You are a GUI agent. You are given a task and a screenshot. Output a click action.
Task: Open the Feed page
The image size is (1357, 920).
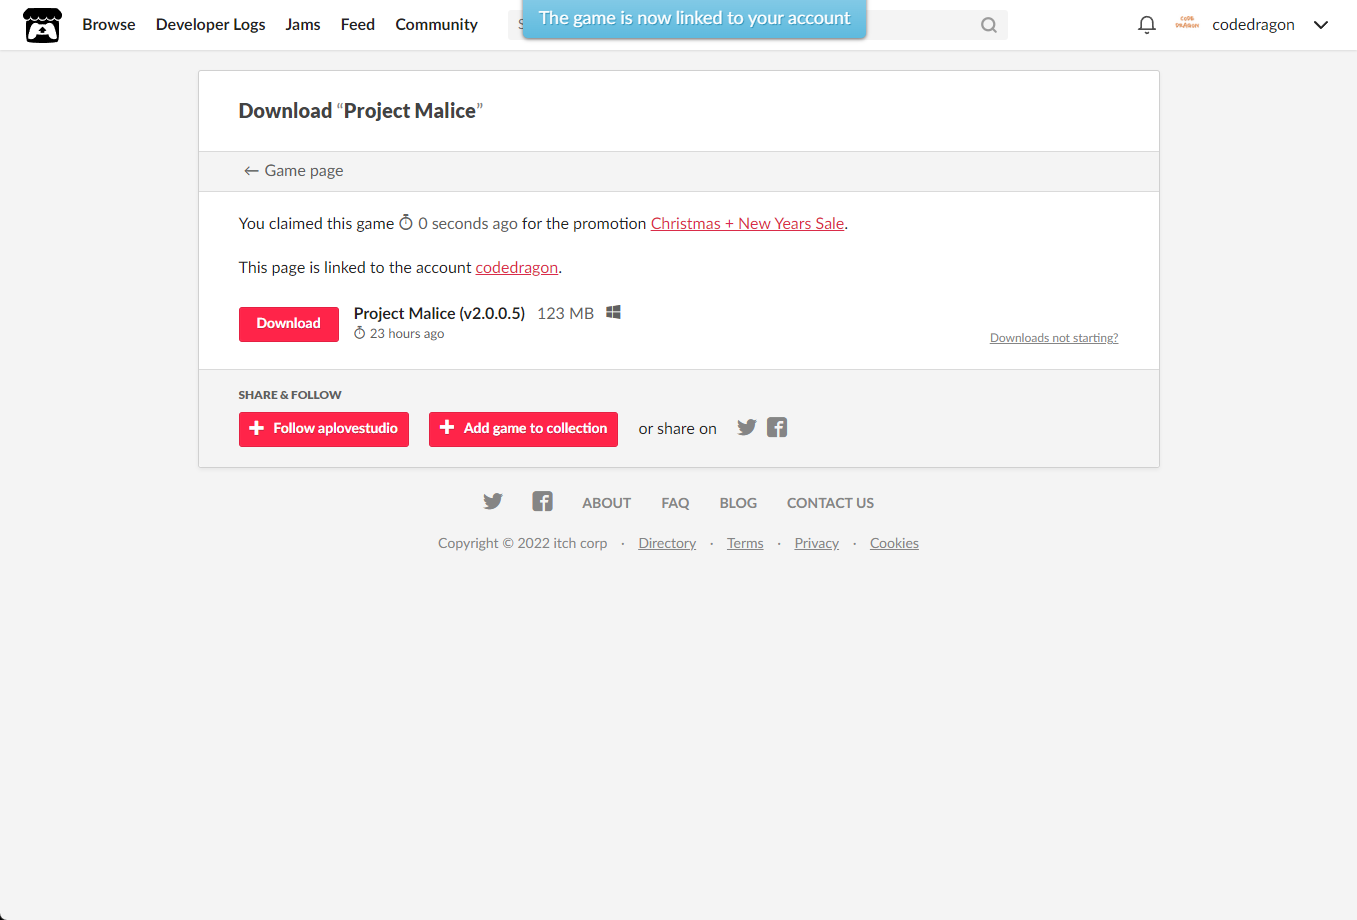pos(358,25)
